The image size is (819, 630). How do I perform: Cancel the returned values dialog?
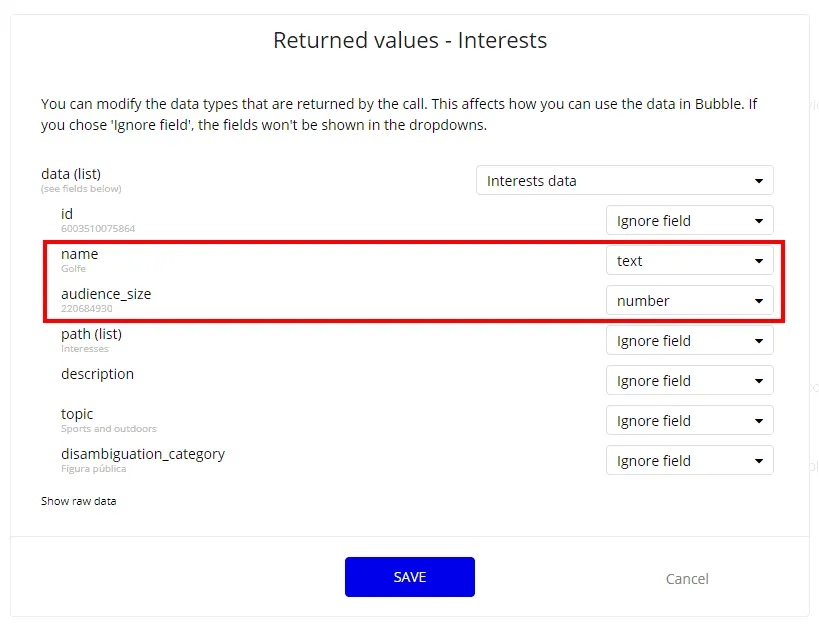[687, 579]
